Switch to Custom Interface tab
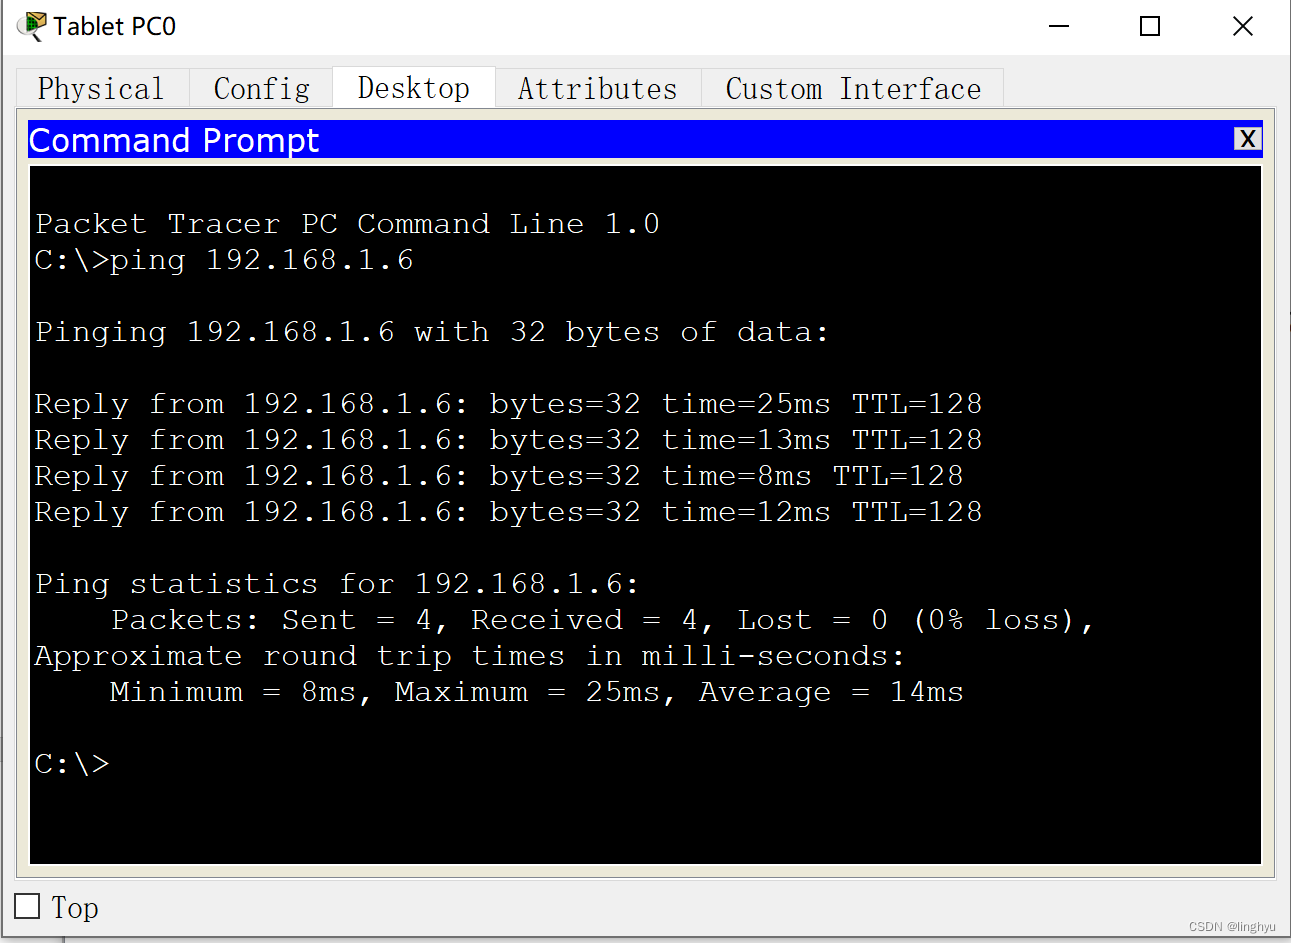The width and height of the screenshot is (1291, 943). click(x=853, y=89)
